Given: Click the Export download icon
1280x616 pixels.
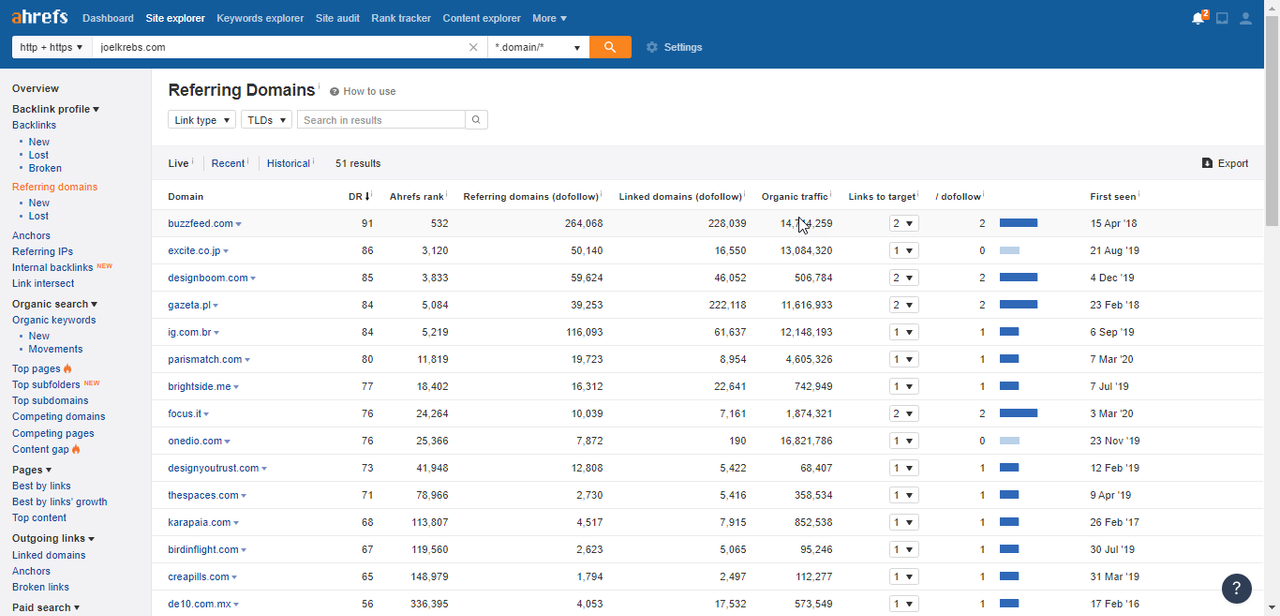Looking at the screenshot, I should pyautogui.click(x=1207, y=163).
